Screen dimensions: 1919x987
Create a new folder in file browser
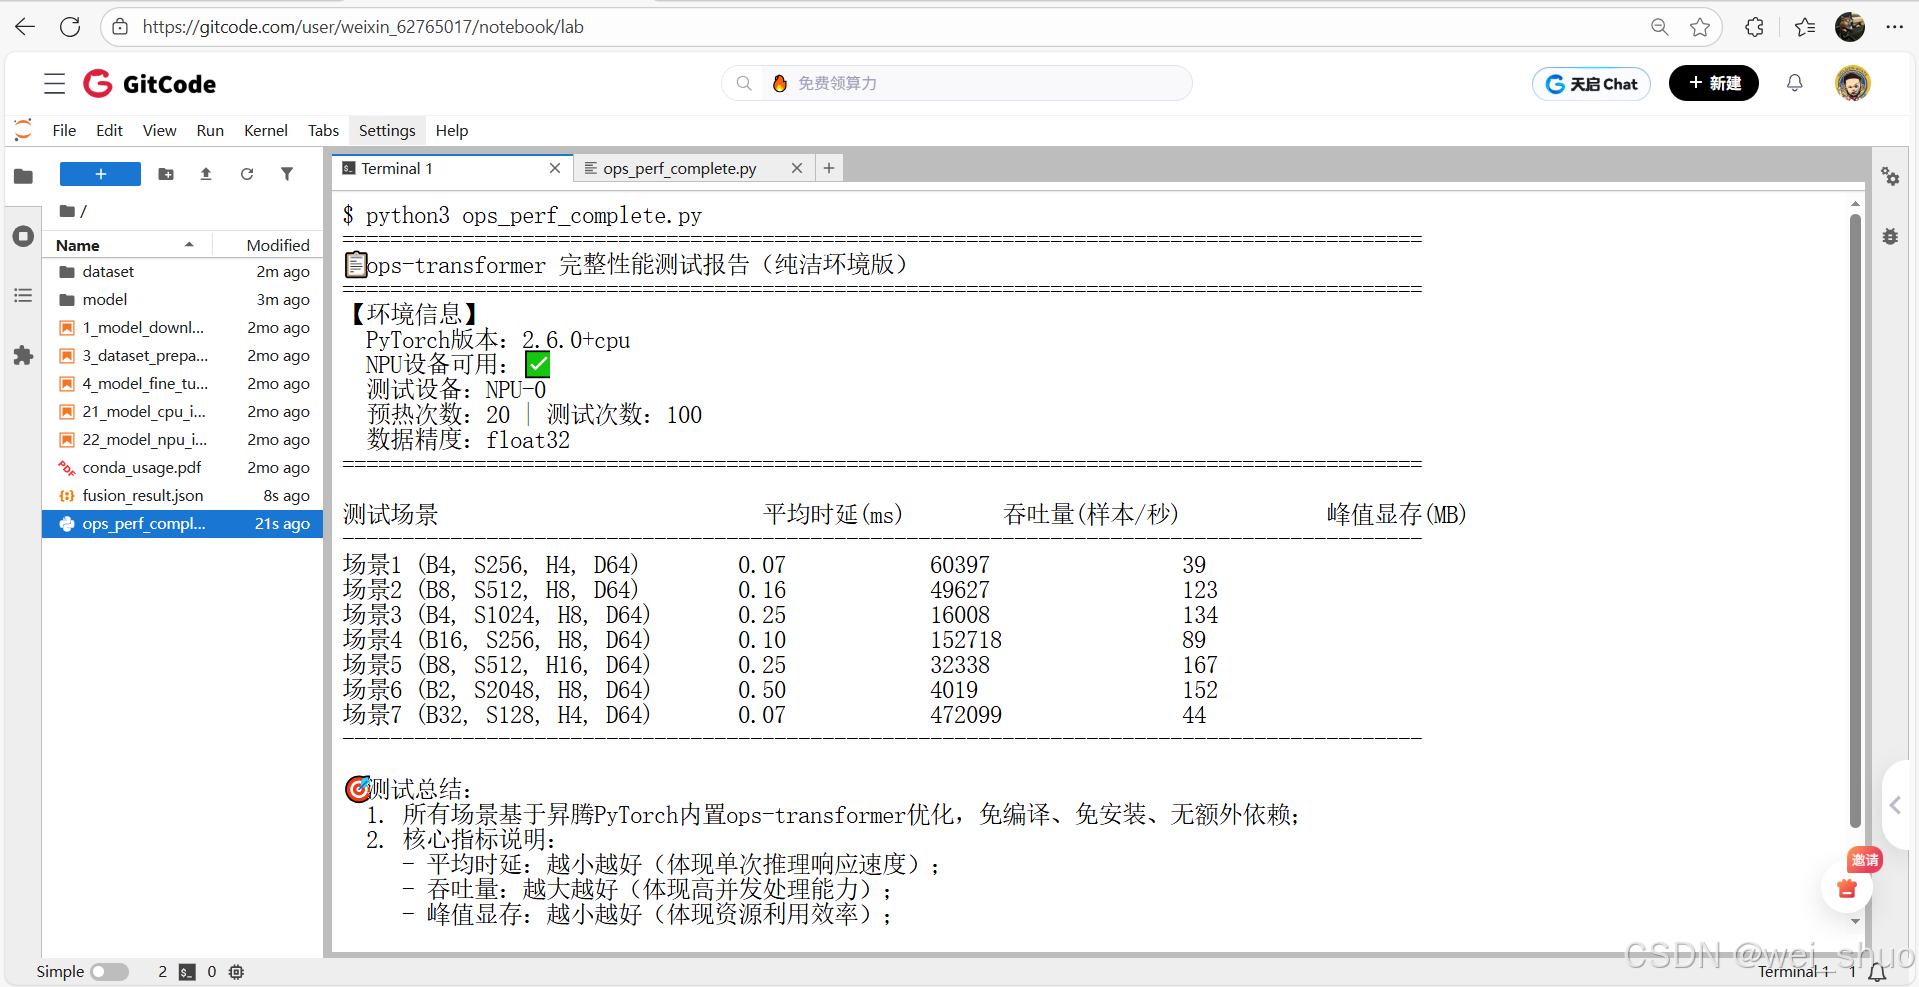point(166,174)
